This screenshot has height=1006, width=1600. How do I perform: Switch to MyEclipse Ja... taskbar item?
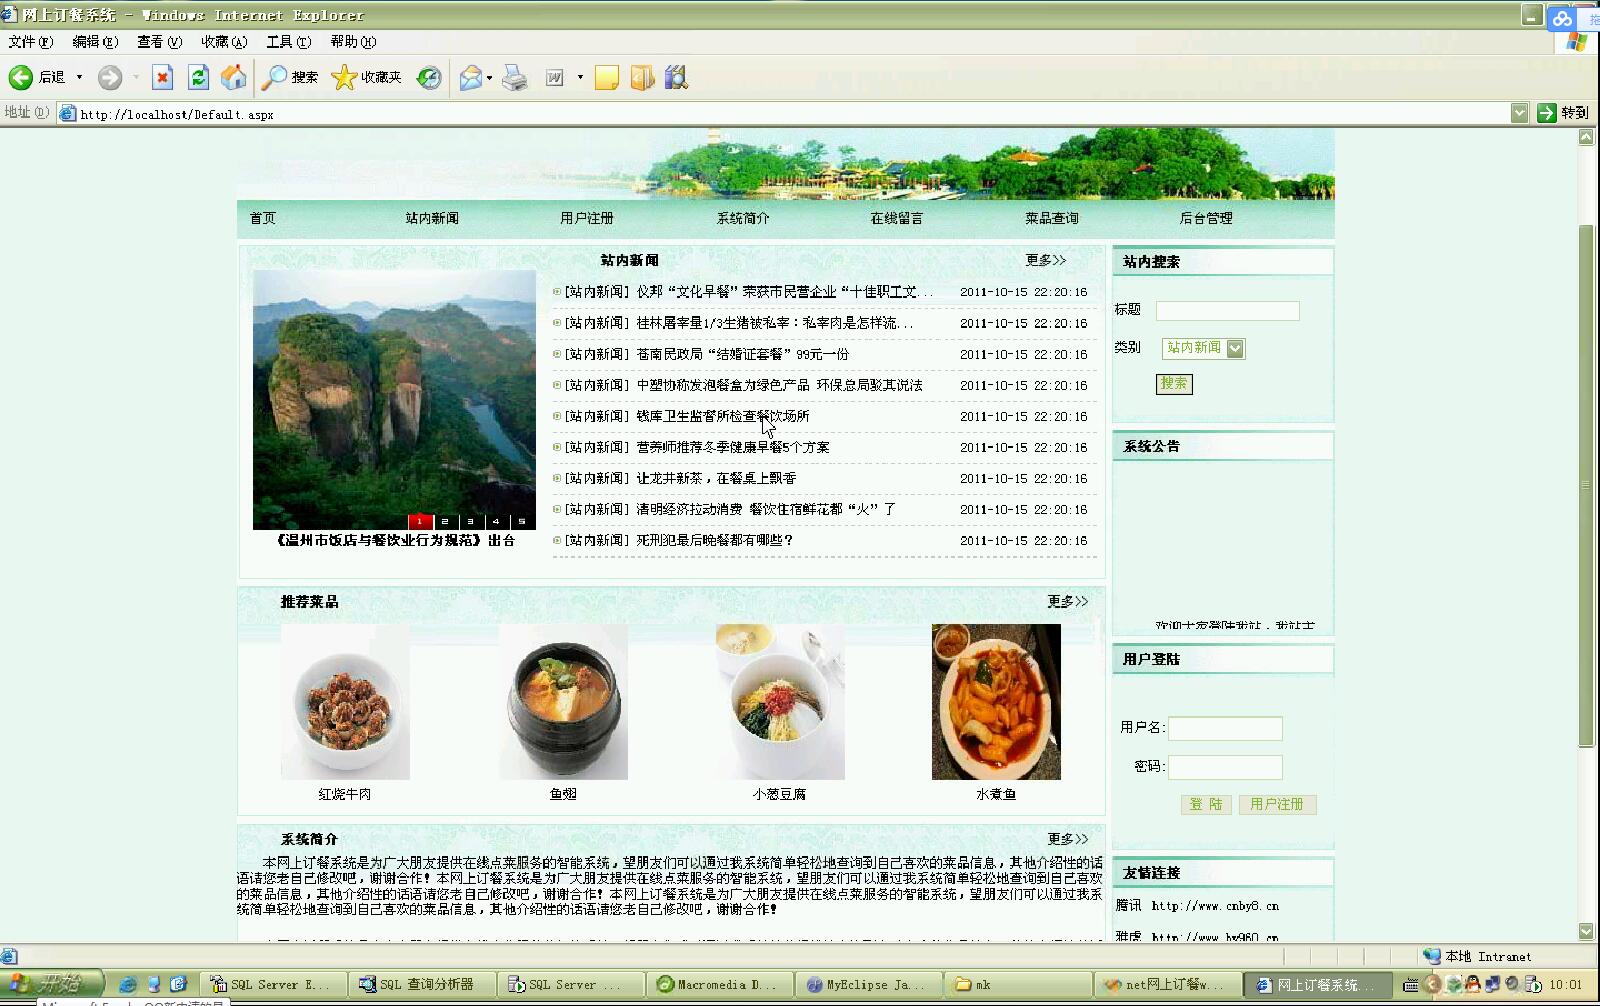(x=870, y=984)
